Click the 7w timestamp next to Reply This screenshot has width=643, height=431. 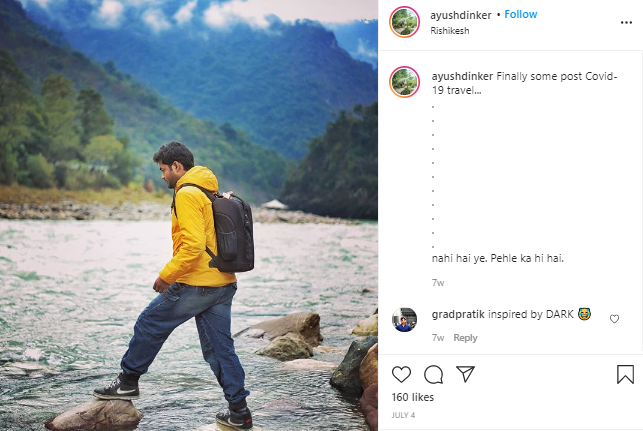tap(437, 338)
